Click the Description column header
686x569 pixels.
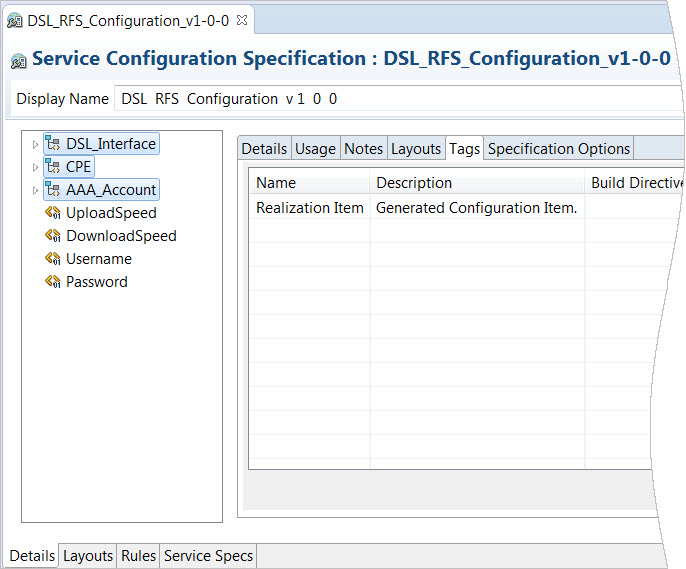point(414,183)
